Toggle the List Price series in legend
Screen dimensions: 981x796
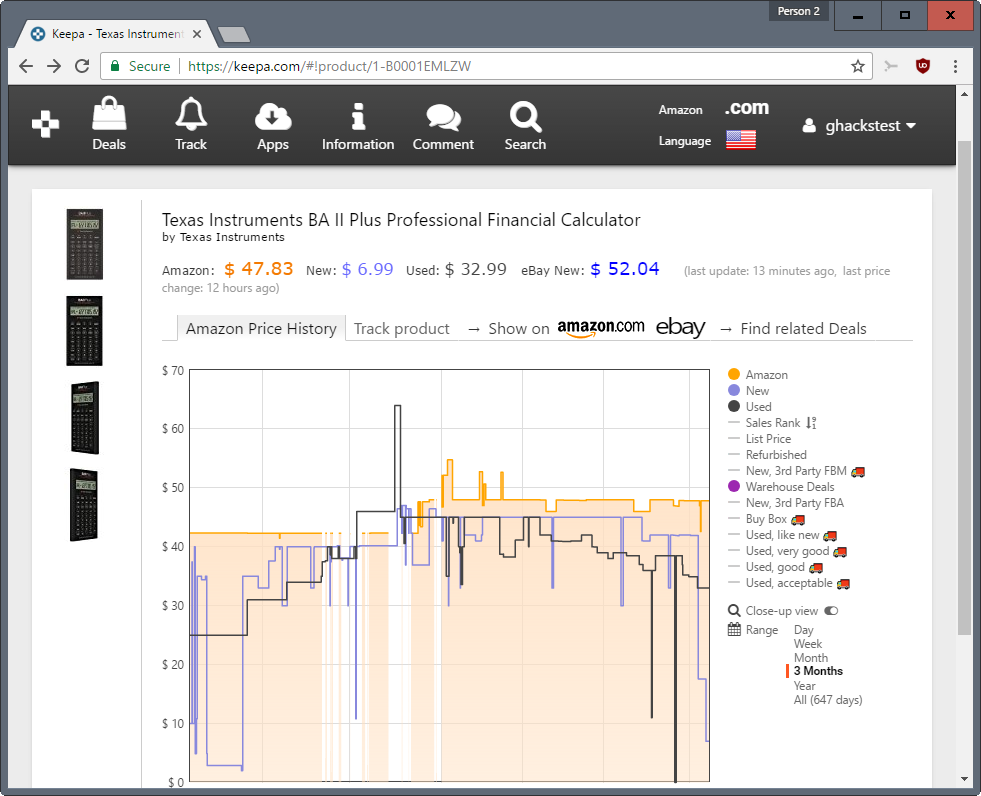(x=760, y=439)
